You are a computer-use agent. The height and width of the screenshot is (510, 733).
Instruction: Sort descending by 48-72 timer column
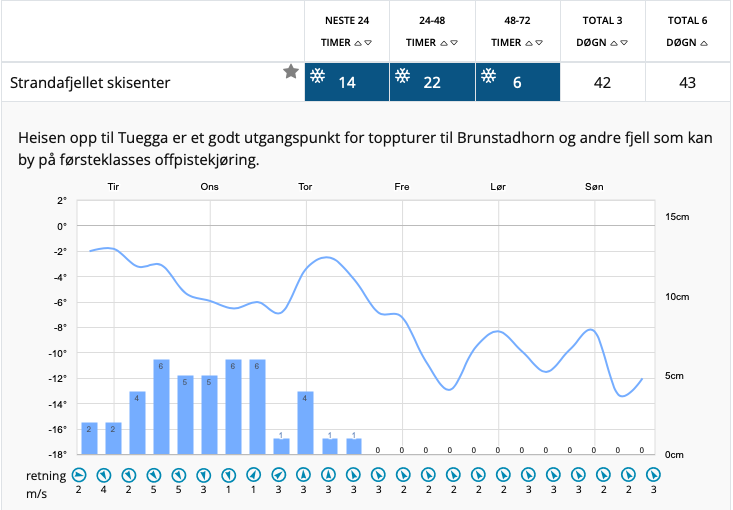coord(540,43)
